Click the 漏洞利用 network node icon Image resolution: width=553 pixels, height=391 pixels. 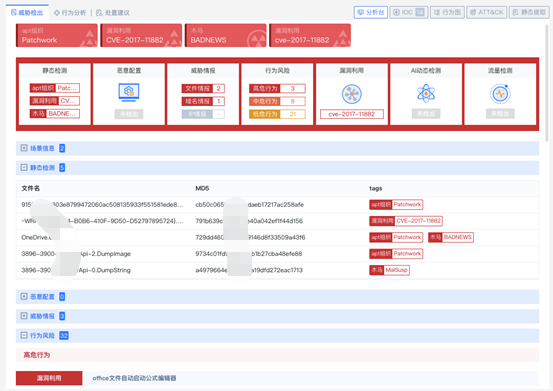coord(352,94)
